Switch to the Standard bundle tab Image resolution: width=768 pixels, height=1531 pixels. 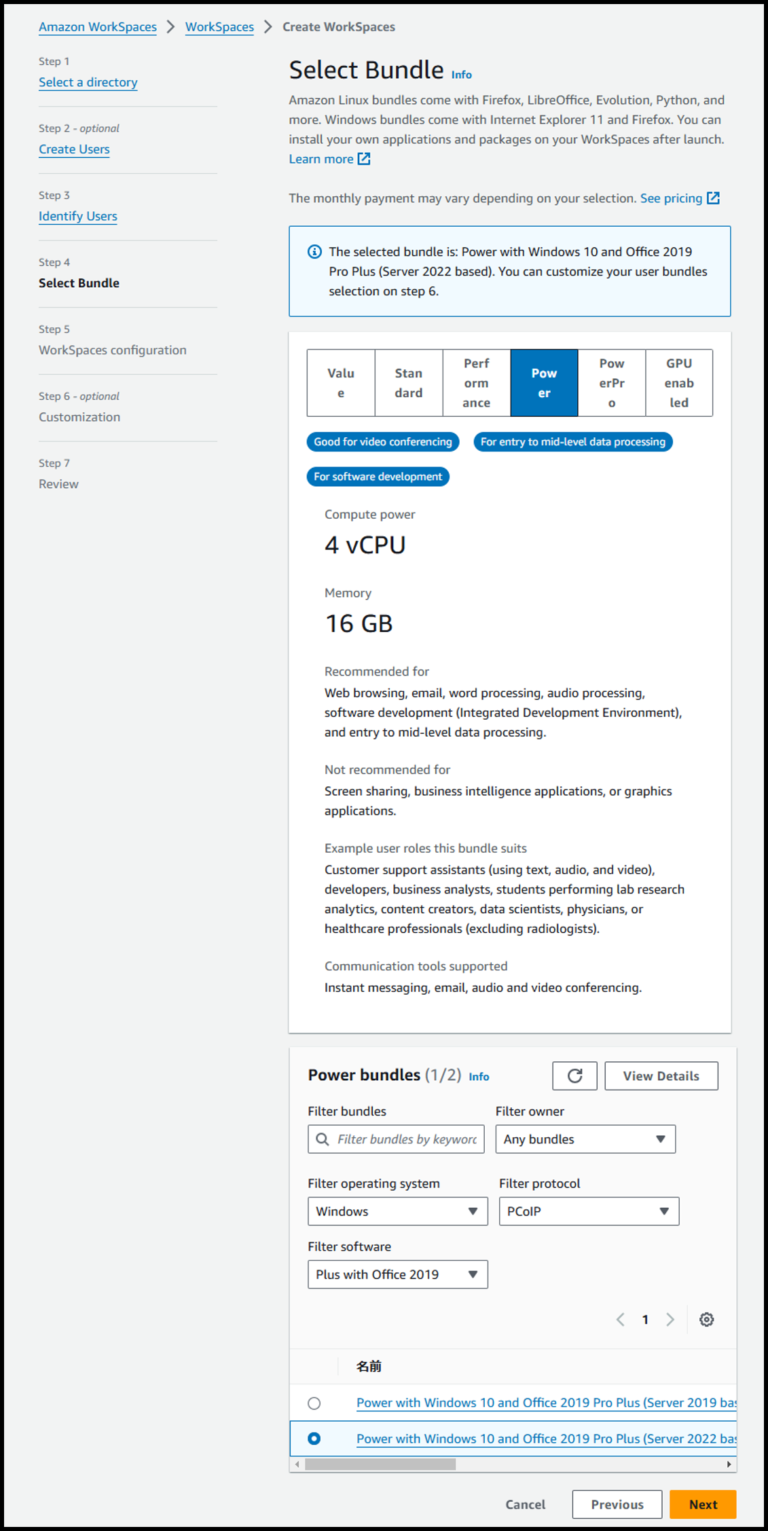tap(408, 383)
